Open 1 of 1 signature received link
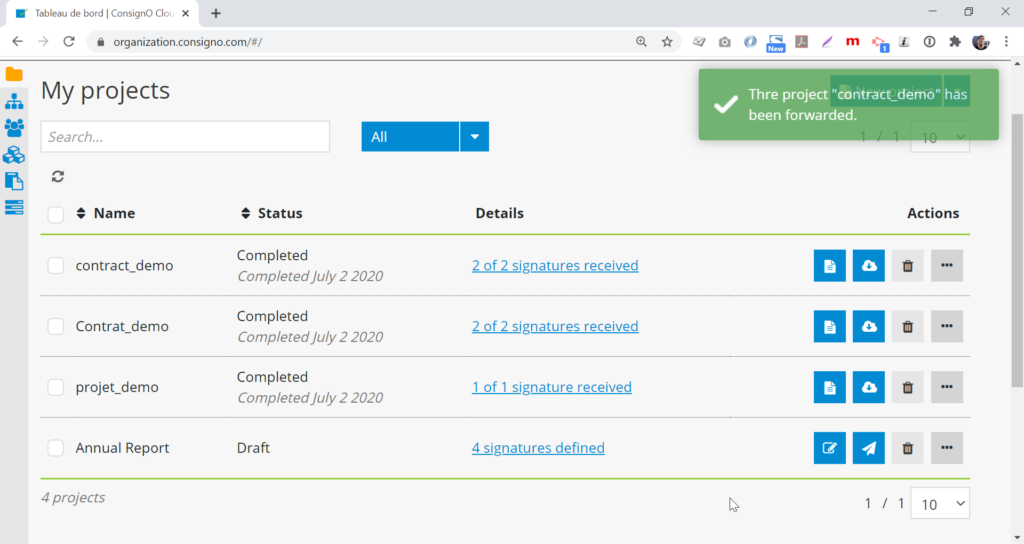This screenshot has height=544, width=1024. (551, 387)
